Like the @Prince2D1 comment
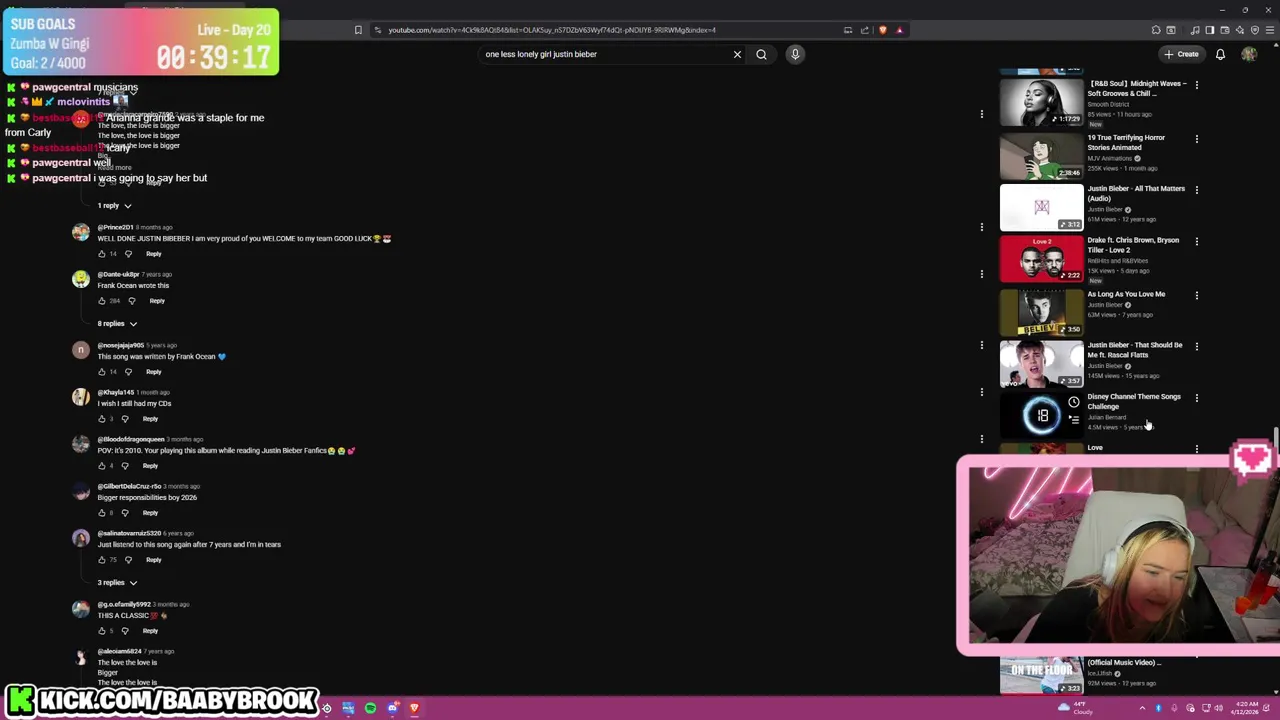Image resolution: width=1280 pixels, height=720 pixels. point(102,254)
